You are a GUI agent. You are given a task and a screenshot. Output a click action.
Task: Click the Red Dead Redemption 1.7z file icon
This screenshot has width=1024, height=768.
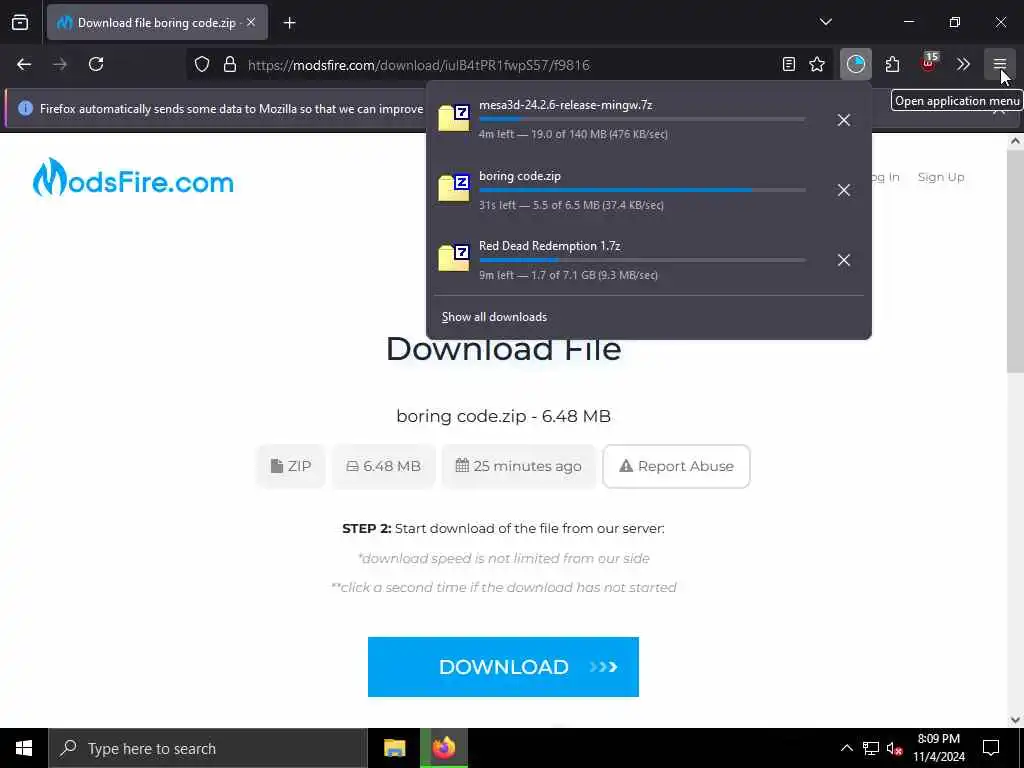point(454,258)
